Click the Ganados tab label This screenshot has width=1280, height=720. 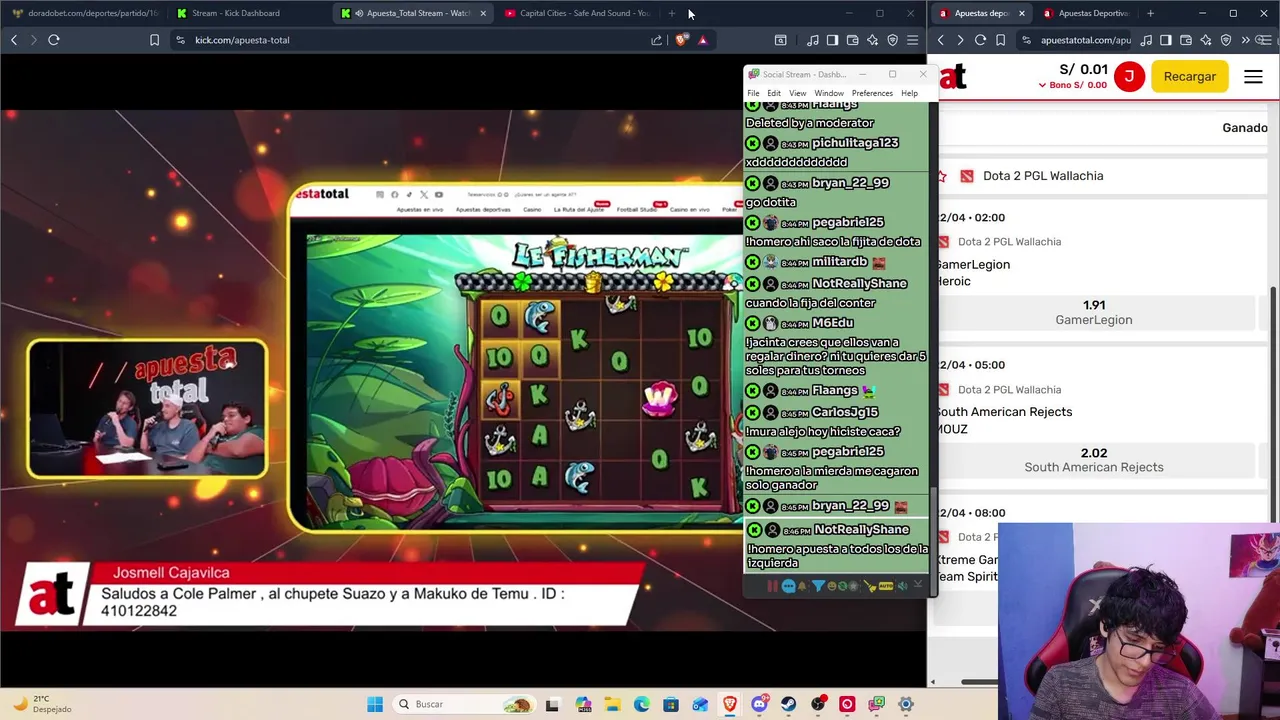click(1245, 128)
